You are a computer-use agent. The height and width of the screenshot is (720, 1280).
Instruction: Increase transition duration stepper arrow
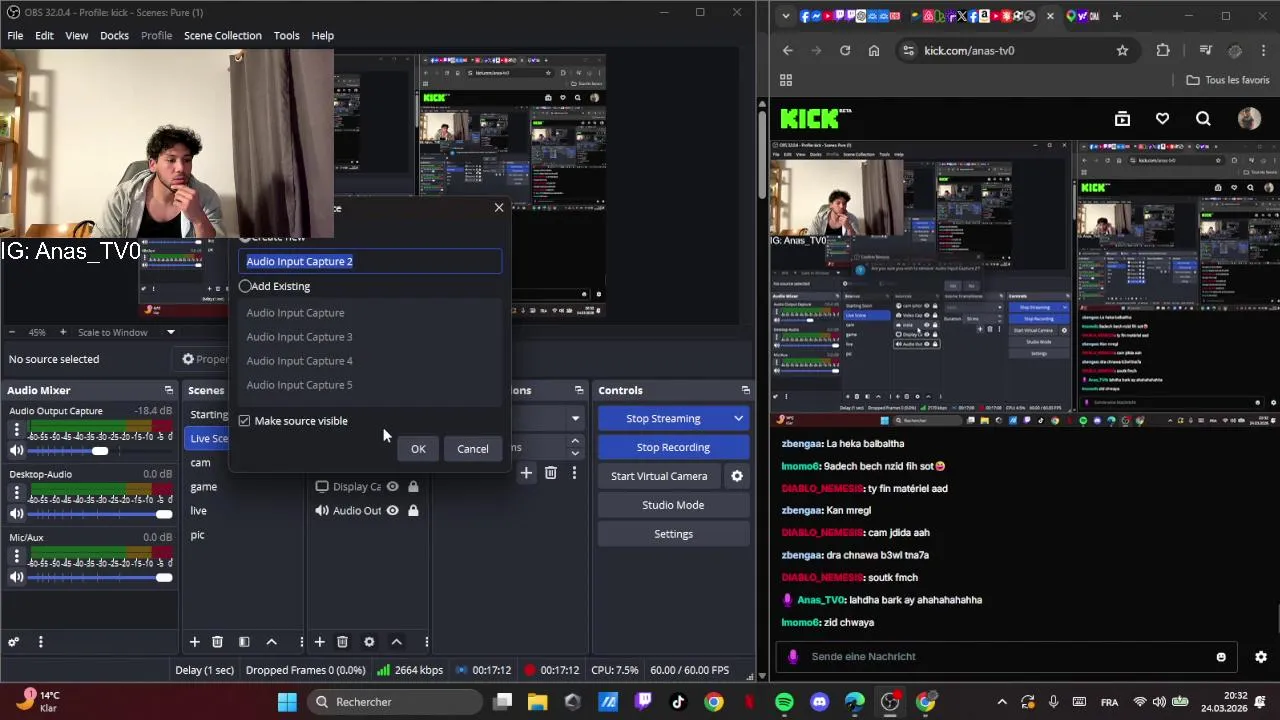575,441
